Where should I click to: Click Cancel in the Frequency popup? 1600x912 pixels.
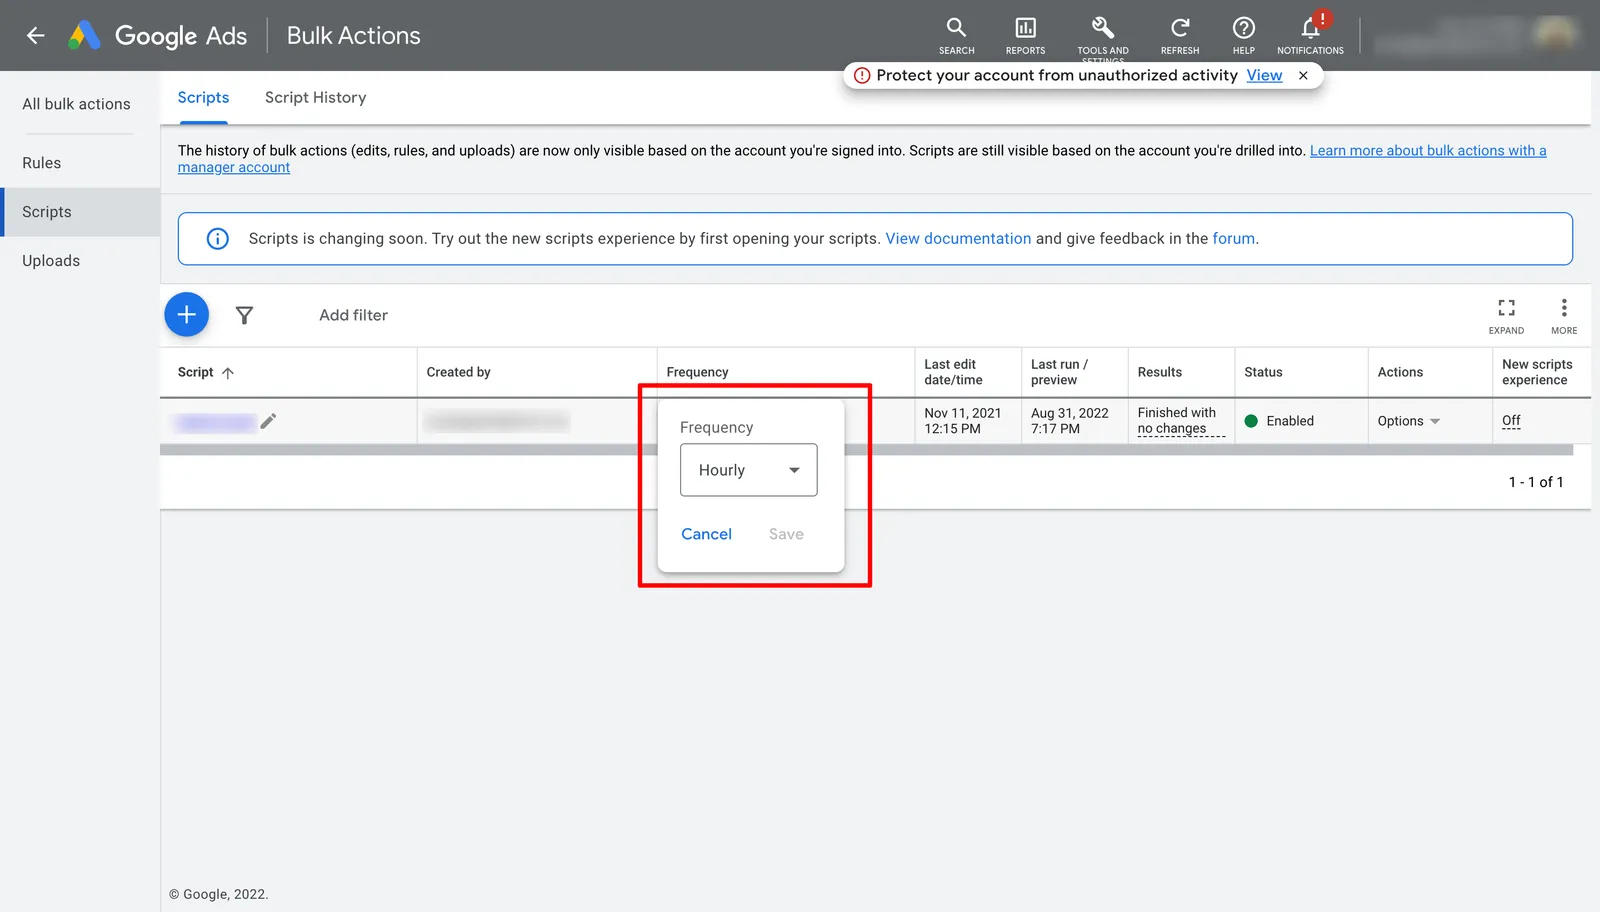tap(706, 534)
